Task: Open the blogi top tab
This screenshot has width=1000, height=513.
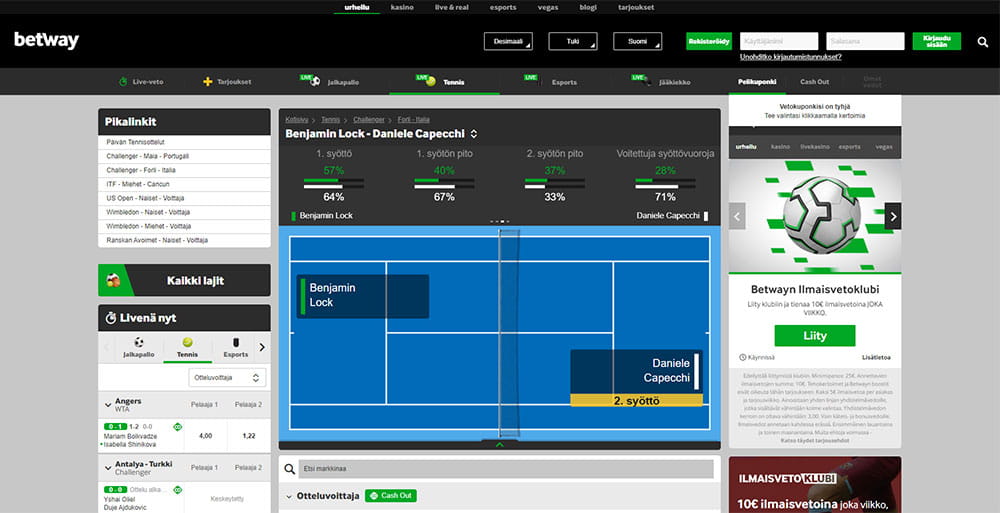Action: pyautogui.click(x=588, y=8)
